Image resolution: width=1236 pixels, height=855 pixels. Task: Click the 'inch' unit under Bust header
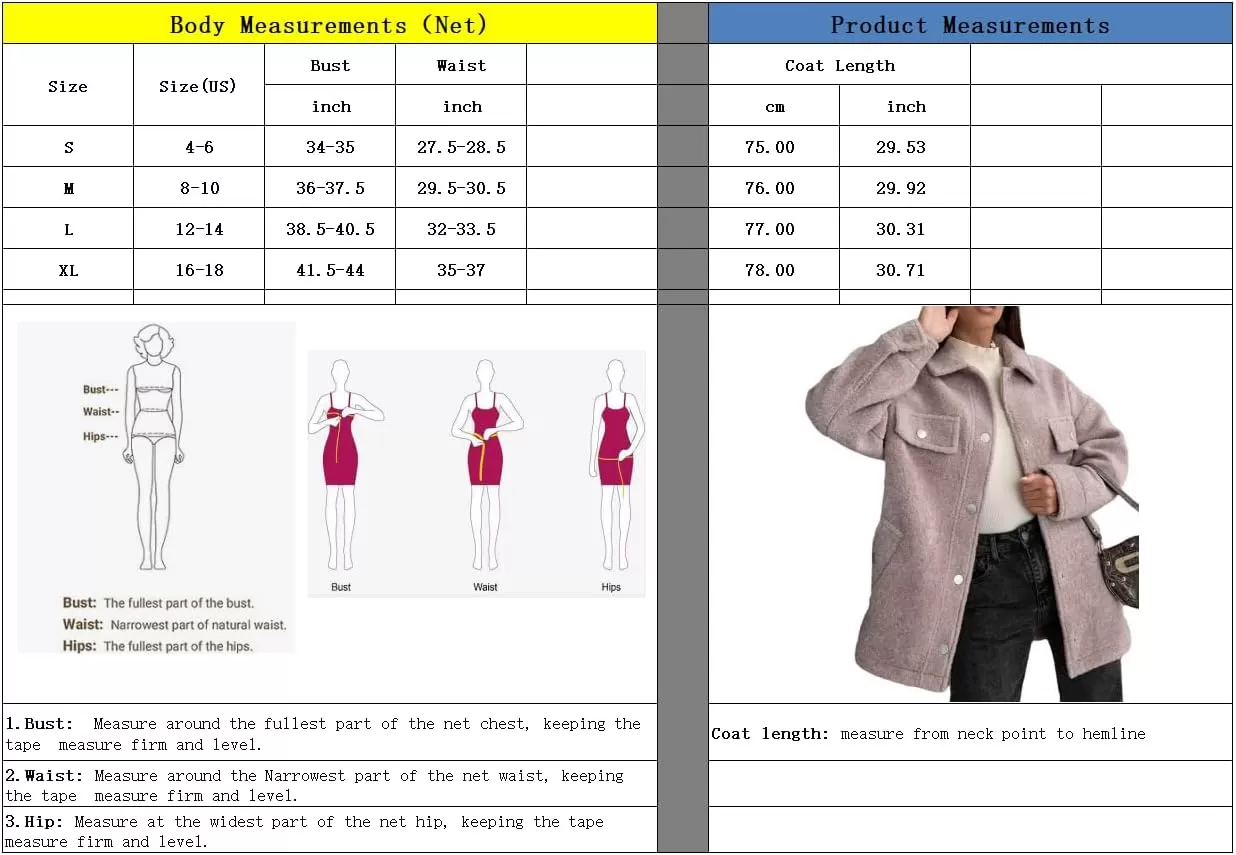[x=330, y=106]
